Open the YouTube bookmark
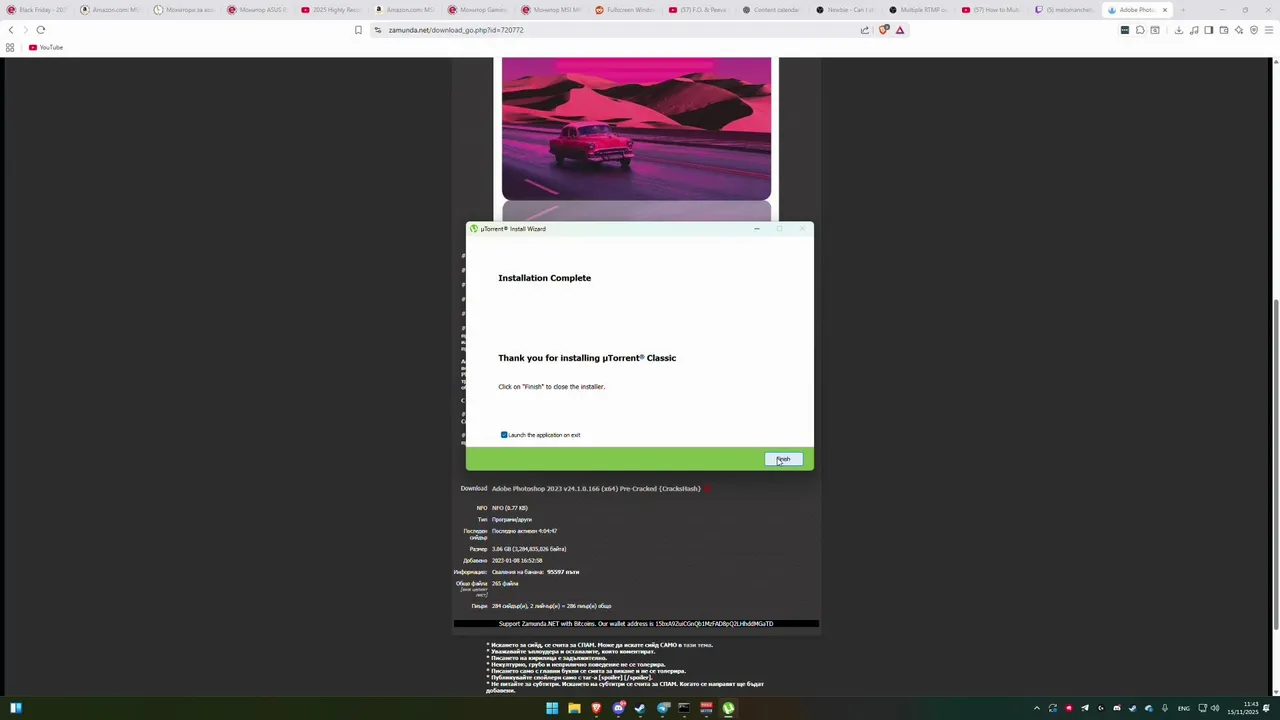Screen dimensions: 1280x720 (46, 47)
